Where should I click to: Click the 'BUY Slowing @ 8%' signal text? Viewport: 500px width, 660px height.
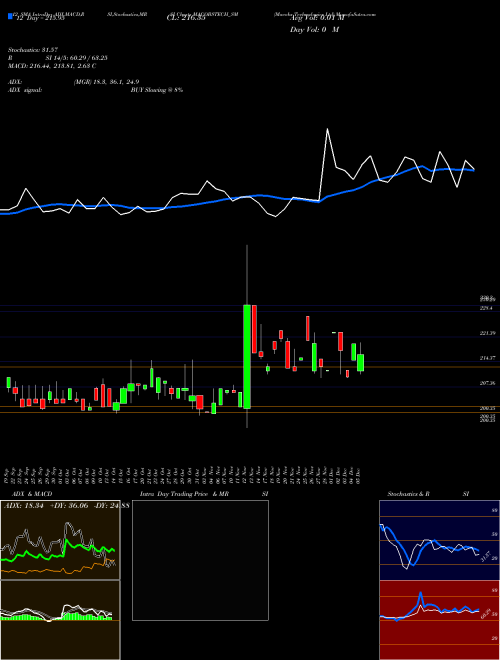(x=157, y=90)
